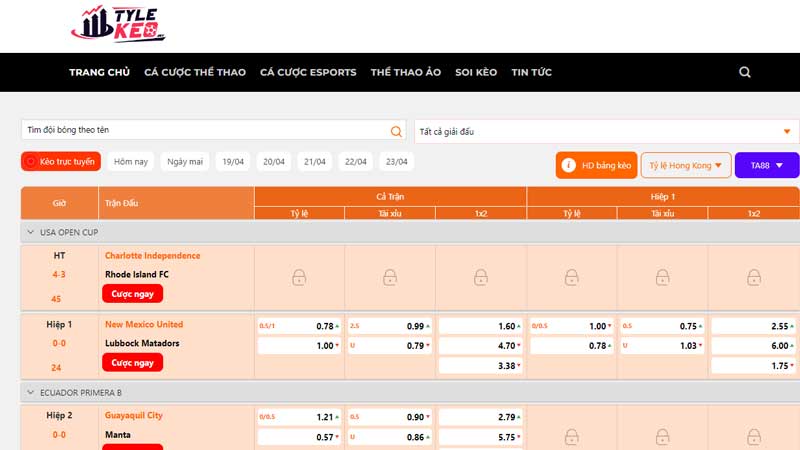This screenshot has width=800, height=450.
Task: Open the Tất cả giải đấu dropdown
Action: 606,131
